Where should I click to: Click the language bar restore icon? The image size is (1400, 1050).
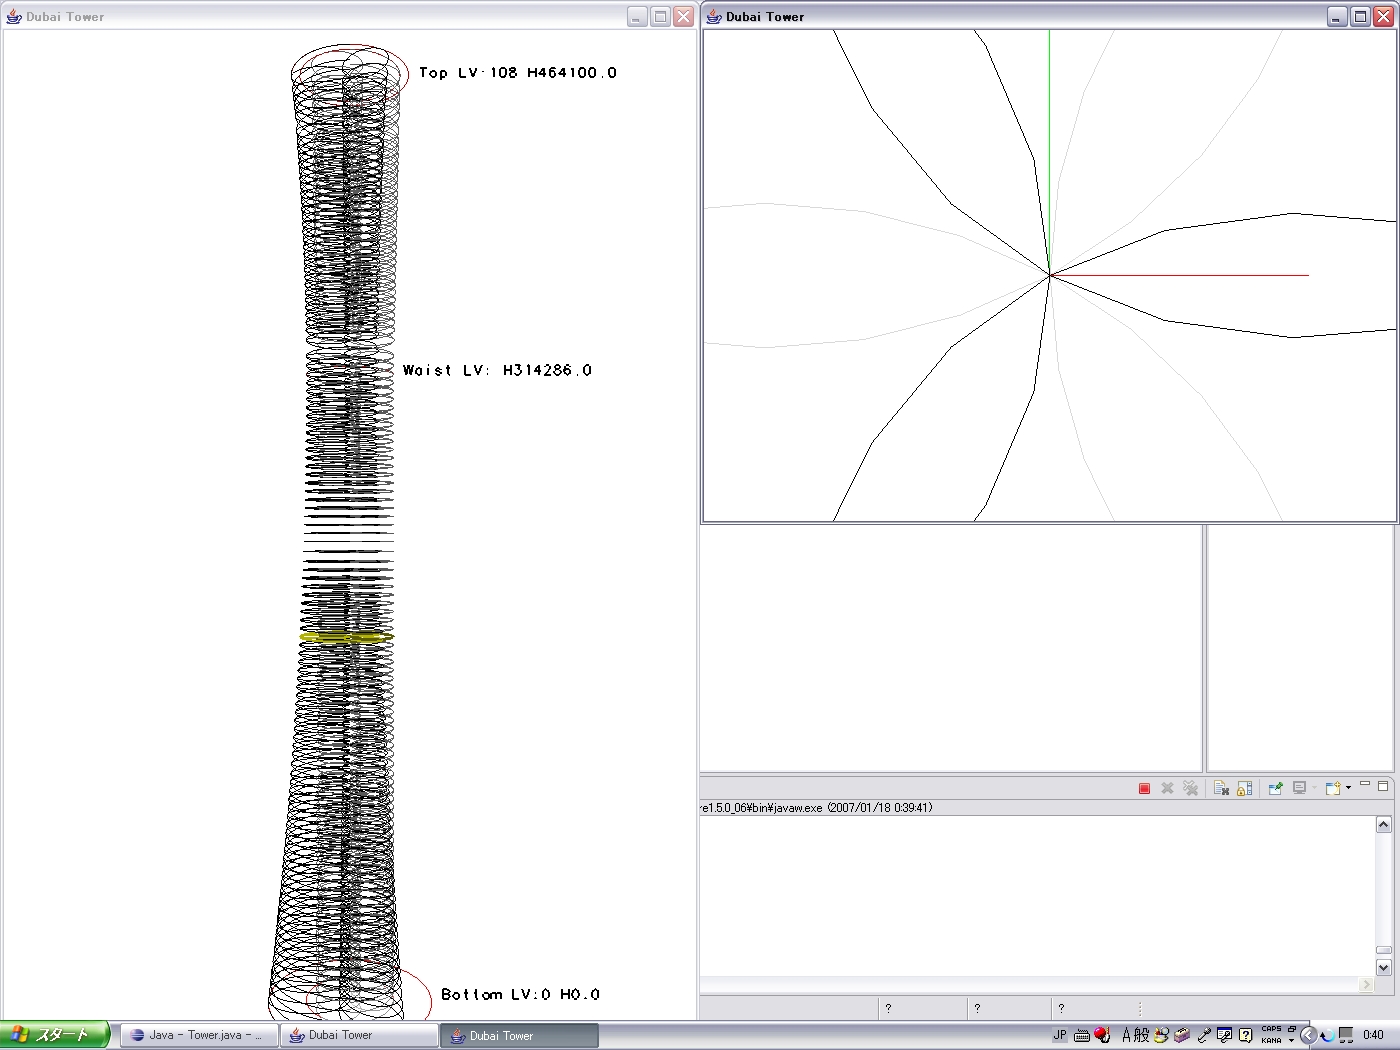(x=1292, y=1029)
